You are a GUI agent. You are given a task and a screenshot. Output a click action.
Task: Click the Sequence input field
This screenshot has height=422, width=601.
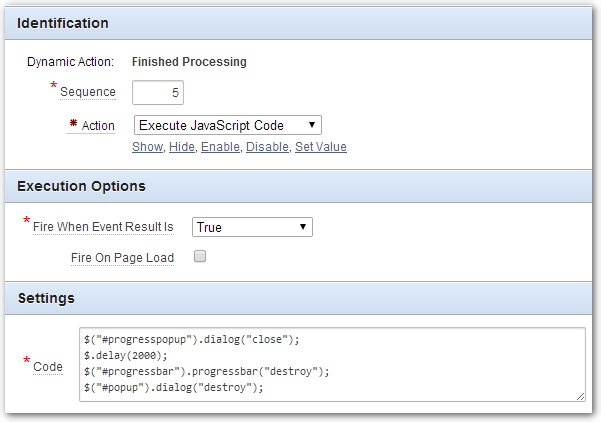point(158,92)
